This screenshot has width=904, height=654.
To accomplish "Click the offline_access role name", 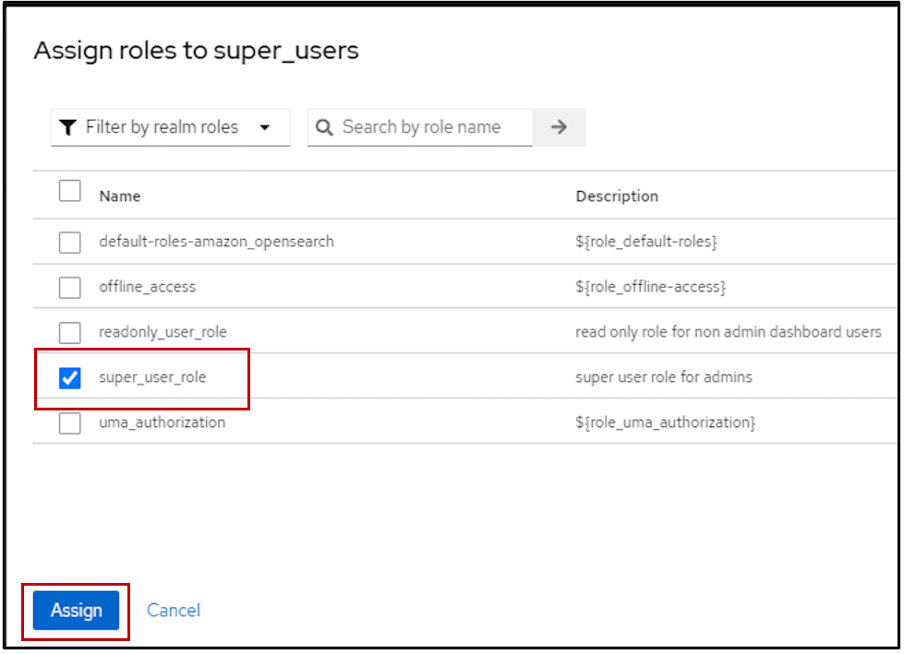I will tap(147, 287).
